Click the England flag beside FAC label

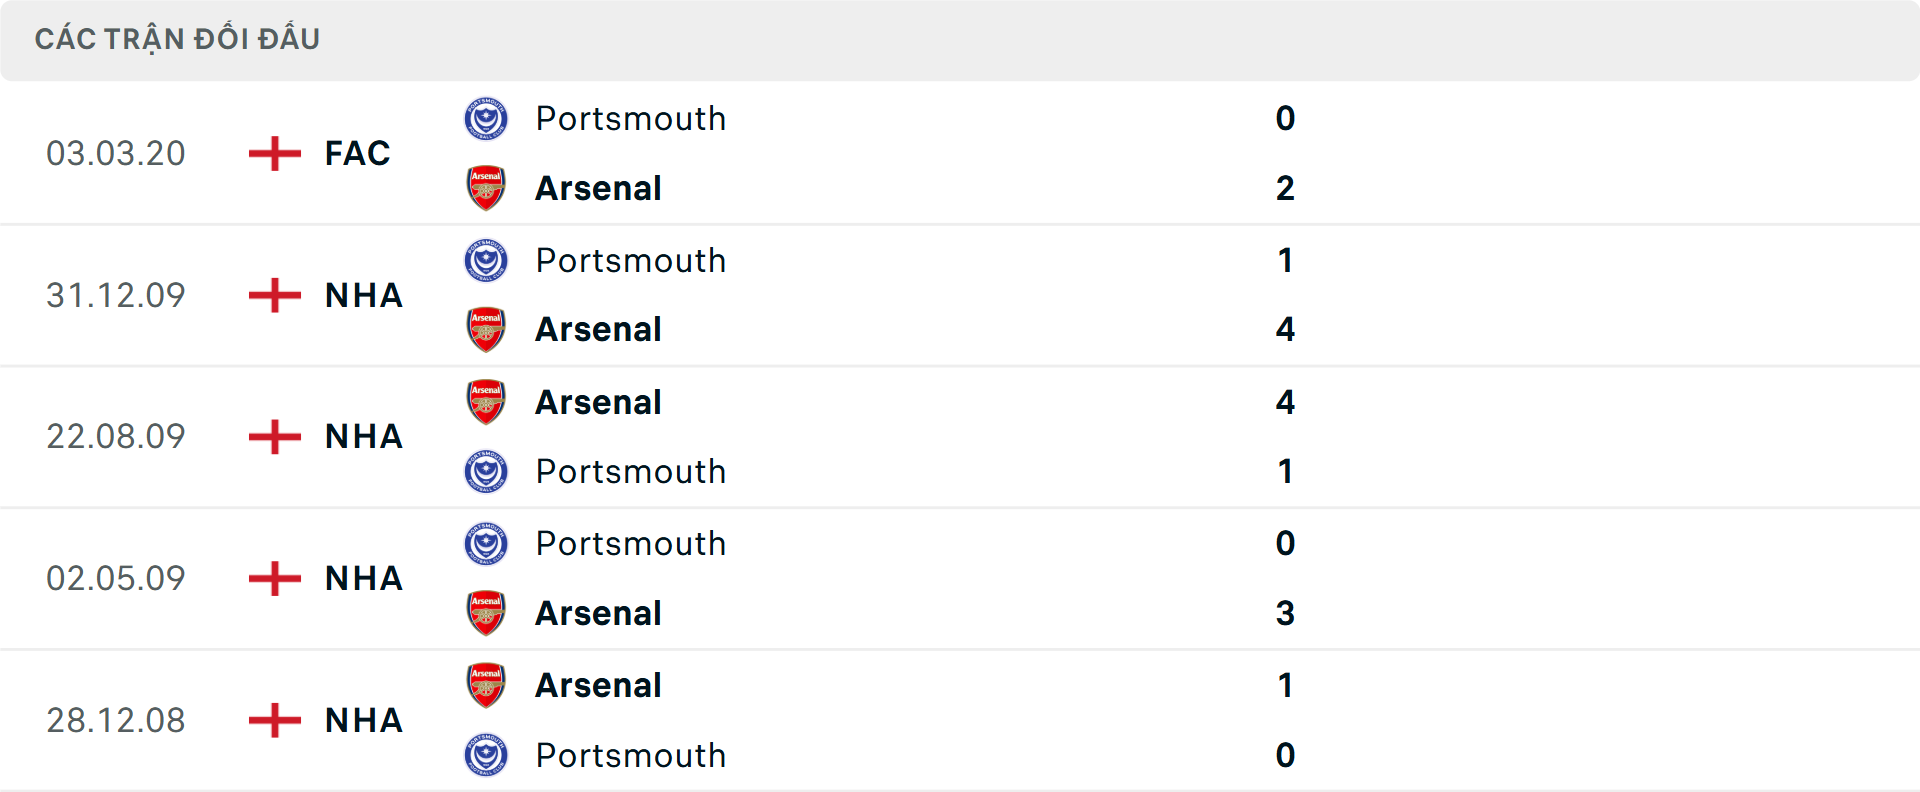point(272,153)
